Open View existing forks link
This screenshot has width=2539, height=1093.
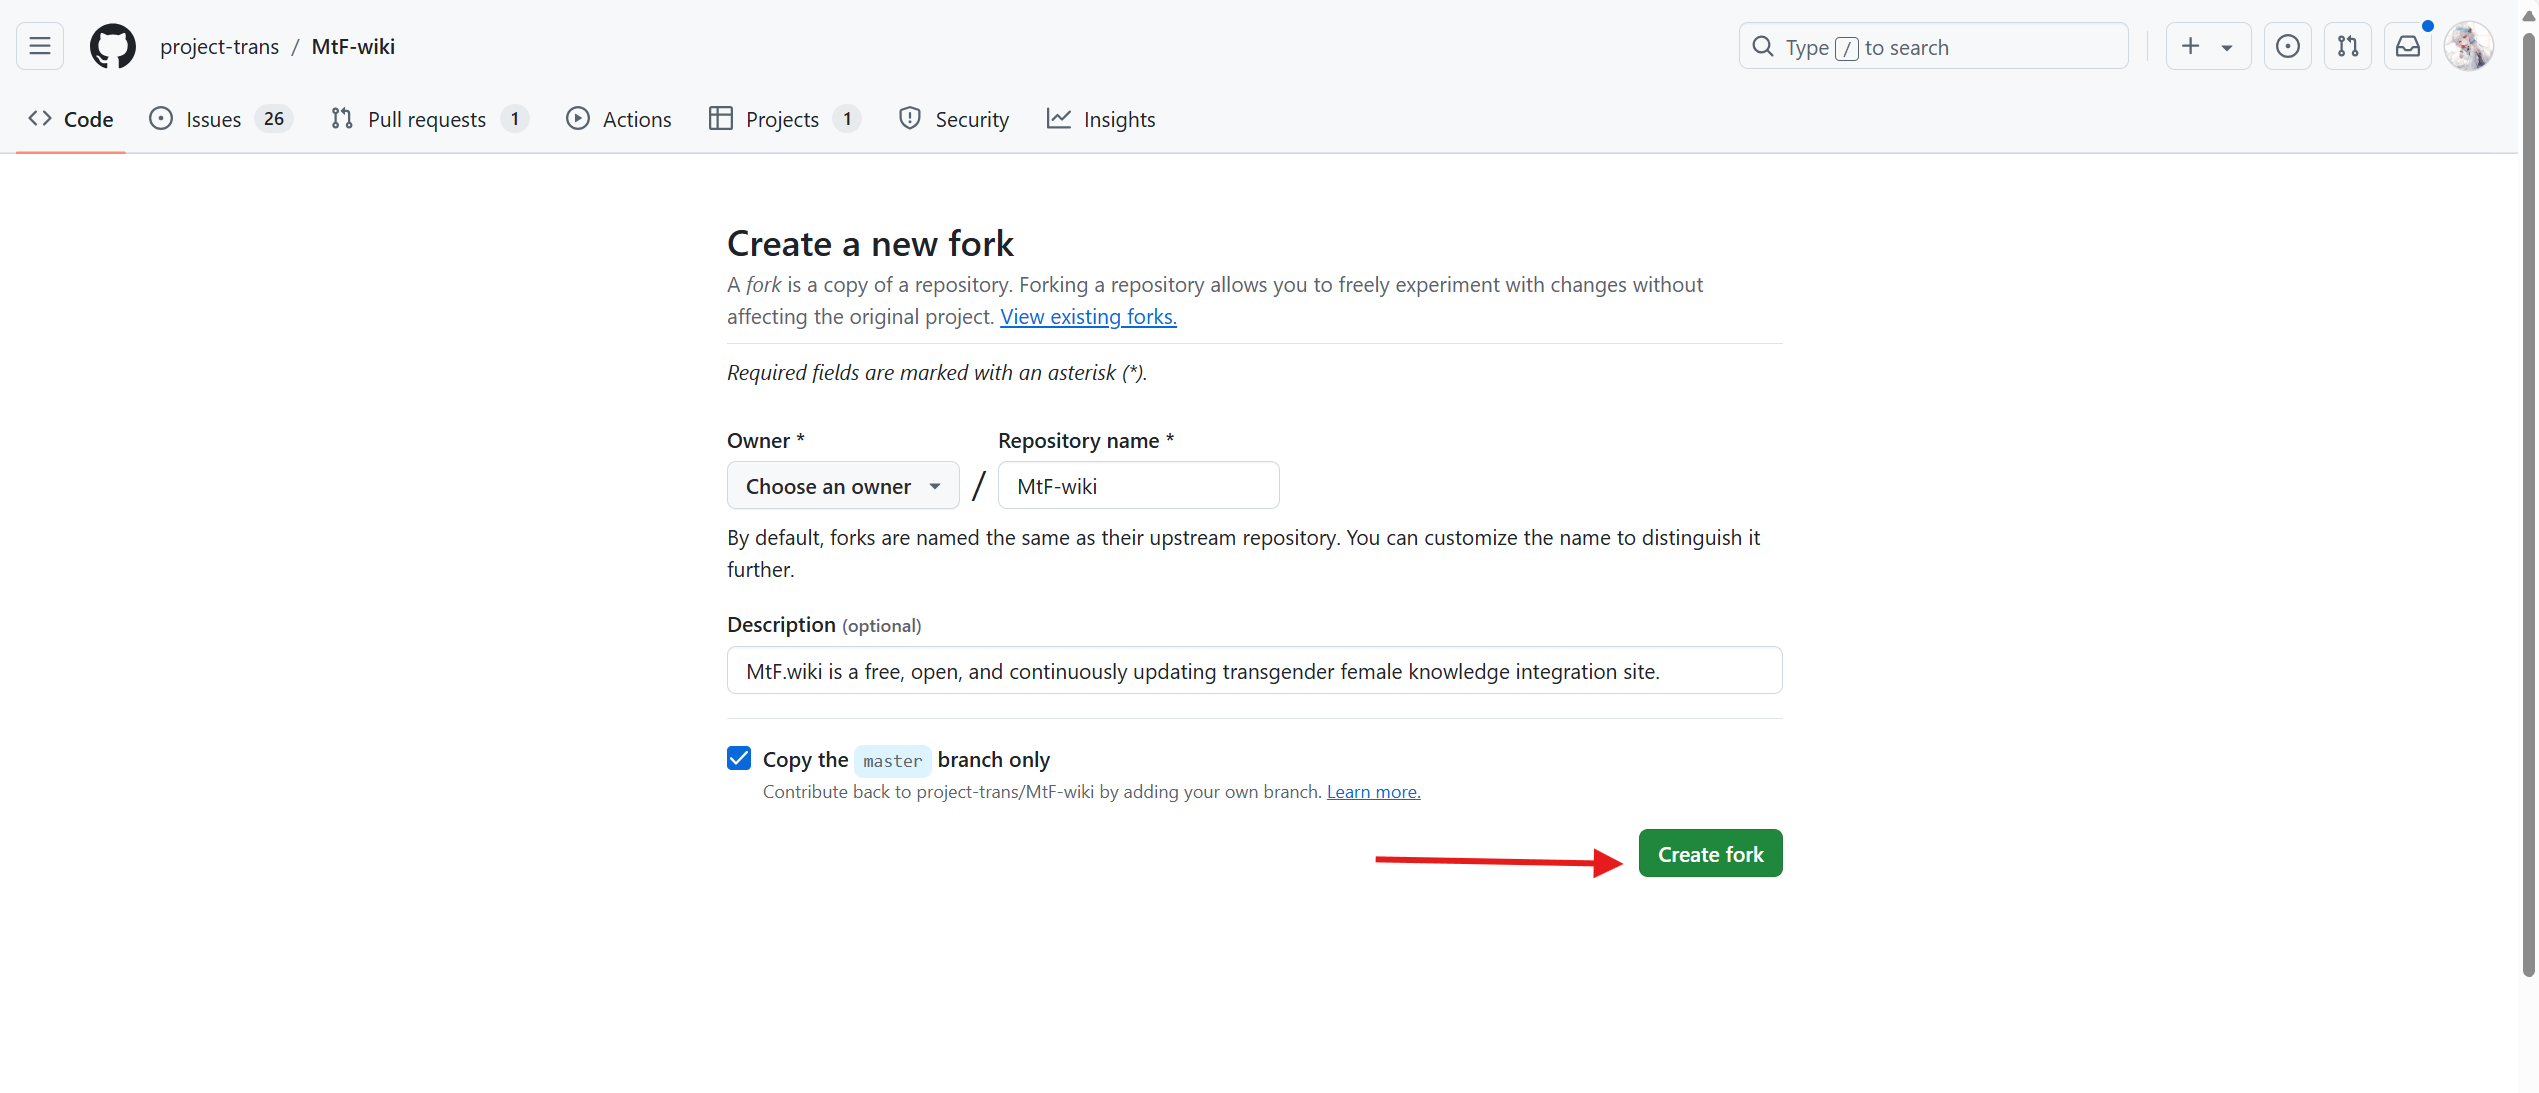click(x=1088, y=317)
